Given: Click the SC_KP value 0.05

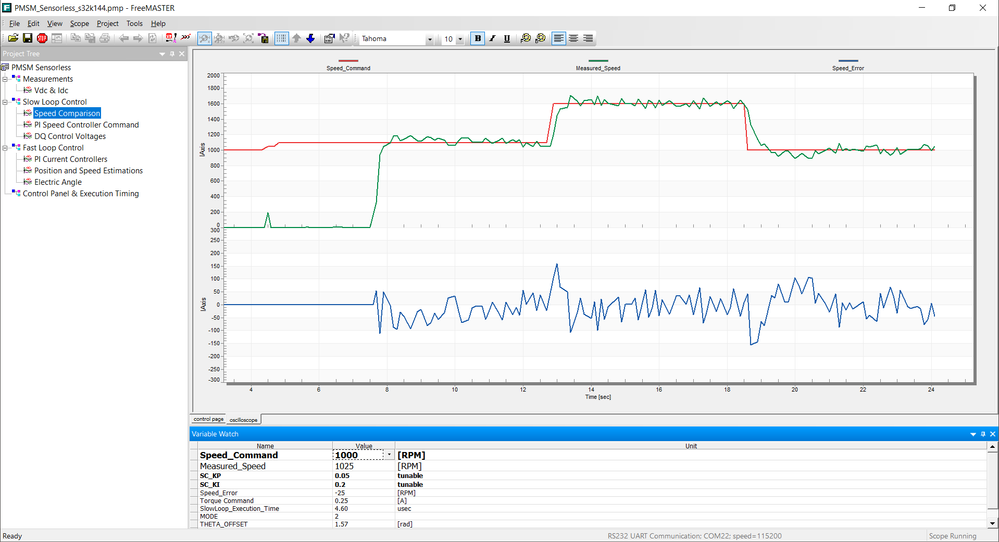Looking at the screenshot, I should 342,476.
